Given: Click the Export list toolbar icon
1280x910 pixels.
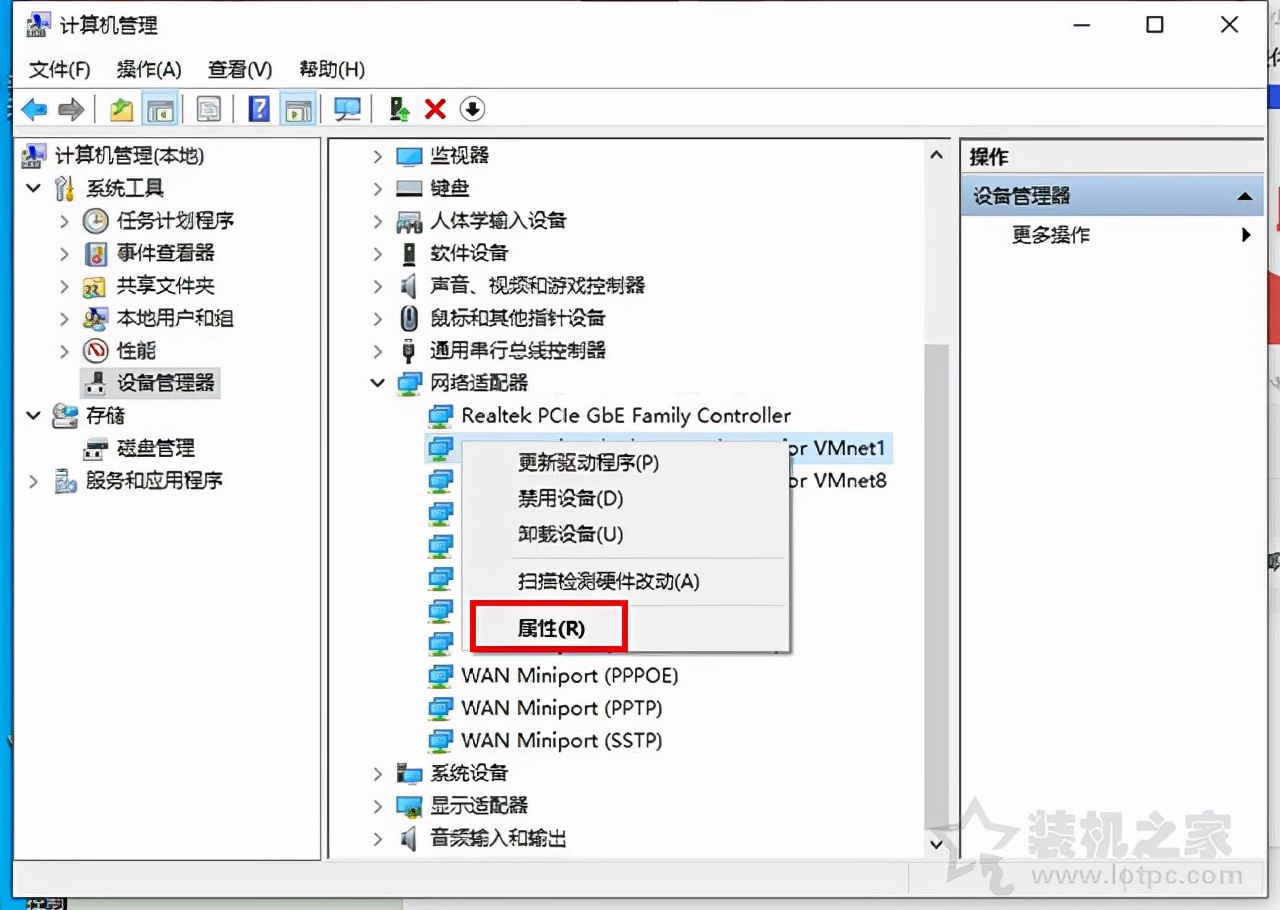Looking at the screenshot, I should pos(209,108).
